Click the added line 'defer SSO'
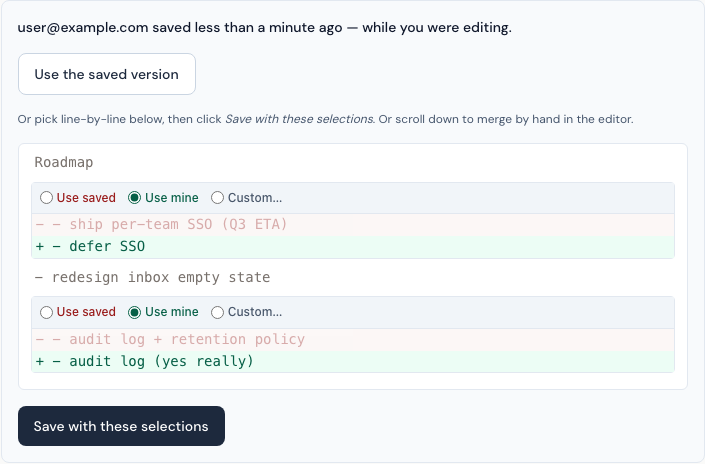Viewport: 705px width, 464px height. [353, 246]
